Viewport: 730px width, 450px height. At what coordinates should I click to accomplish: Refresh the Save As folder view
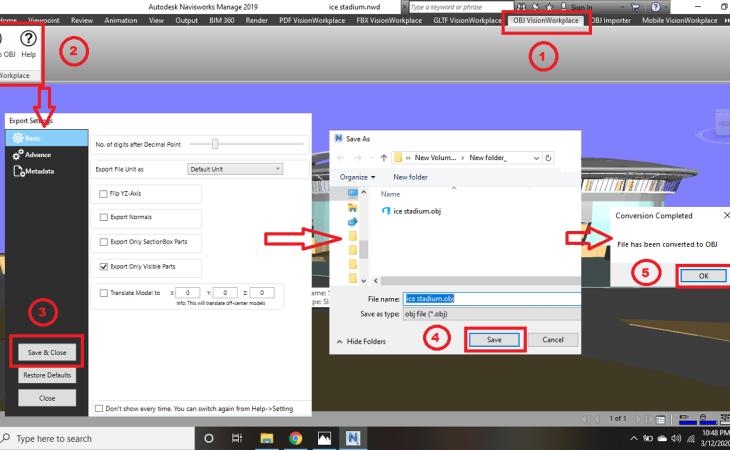click(548, 158)
